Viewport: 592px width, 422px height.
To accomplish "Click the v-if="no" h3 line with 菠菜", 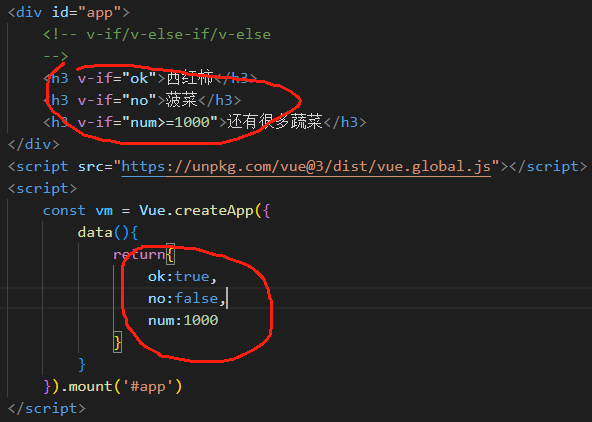I will 142,100.
